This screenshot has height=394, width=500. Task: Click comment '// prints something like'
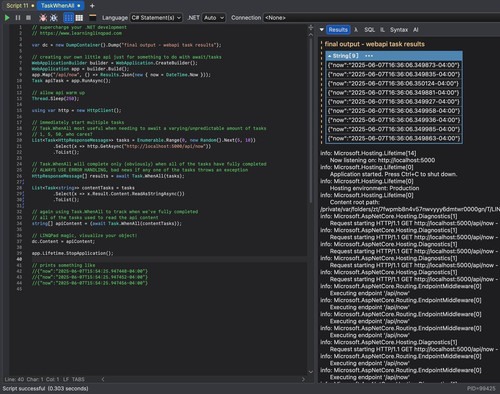click(x=63, y=265)
